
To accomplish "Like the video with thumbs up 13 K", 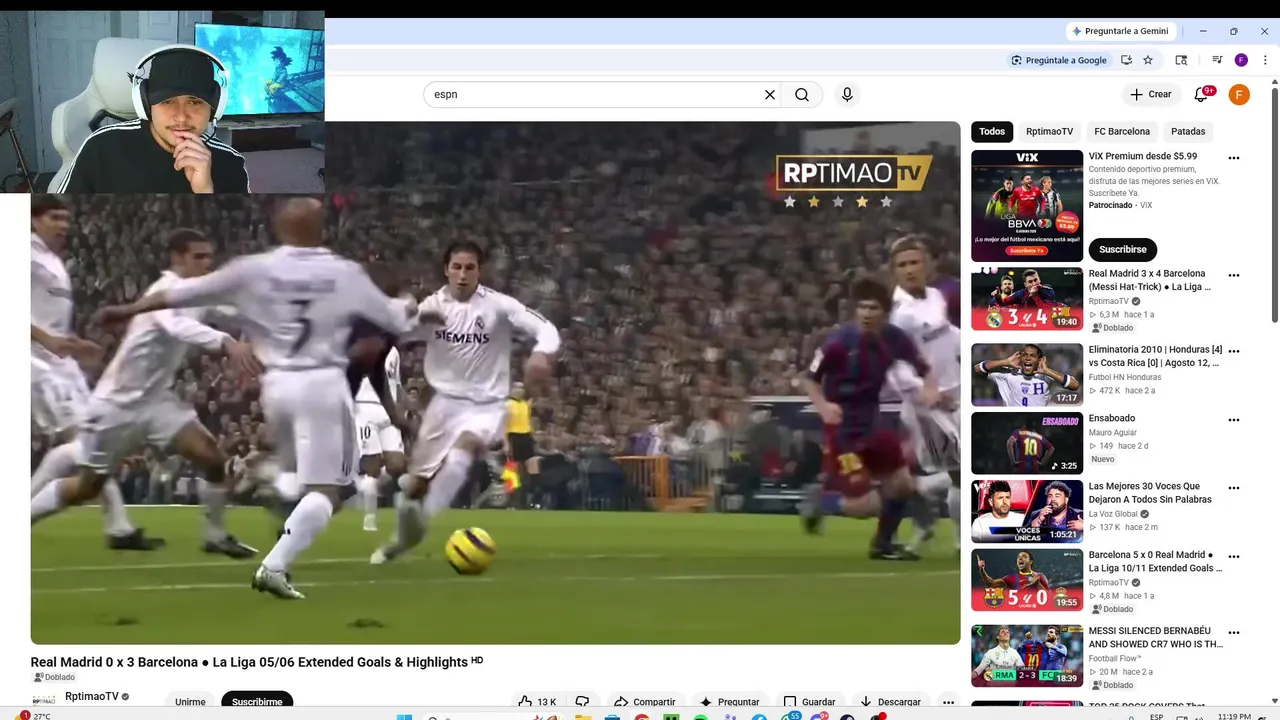I will pos(538,702).
